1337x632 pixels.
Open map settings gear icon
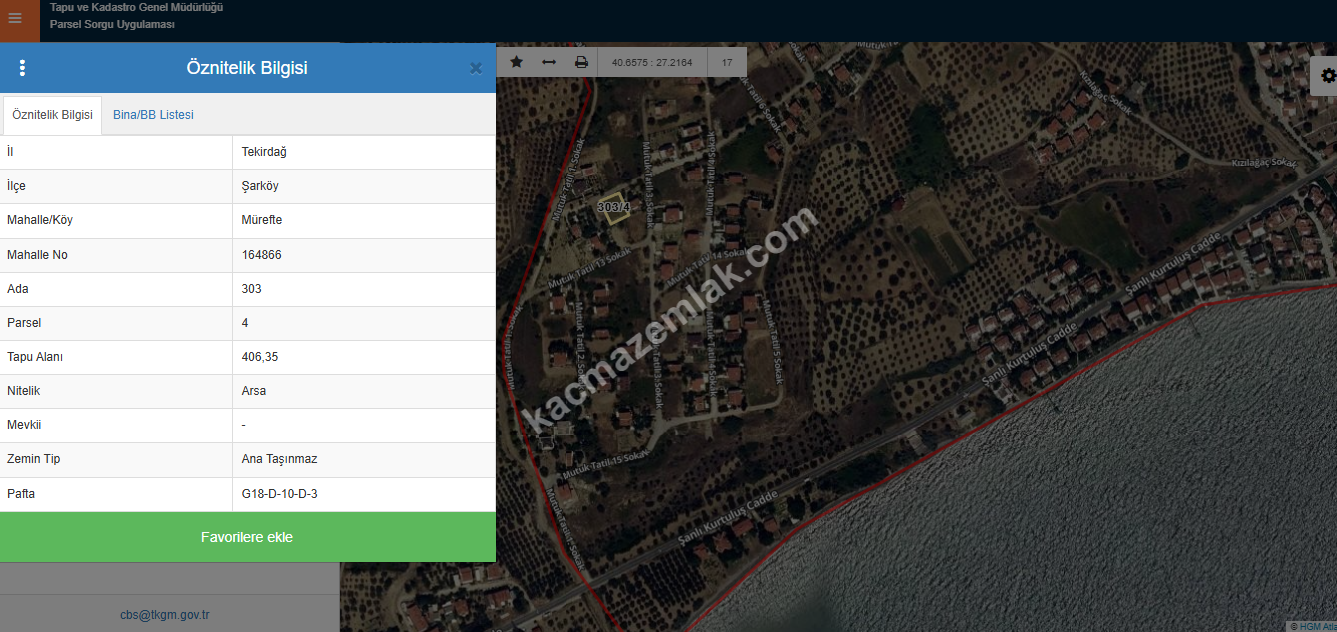[1327, 76]
